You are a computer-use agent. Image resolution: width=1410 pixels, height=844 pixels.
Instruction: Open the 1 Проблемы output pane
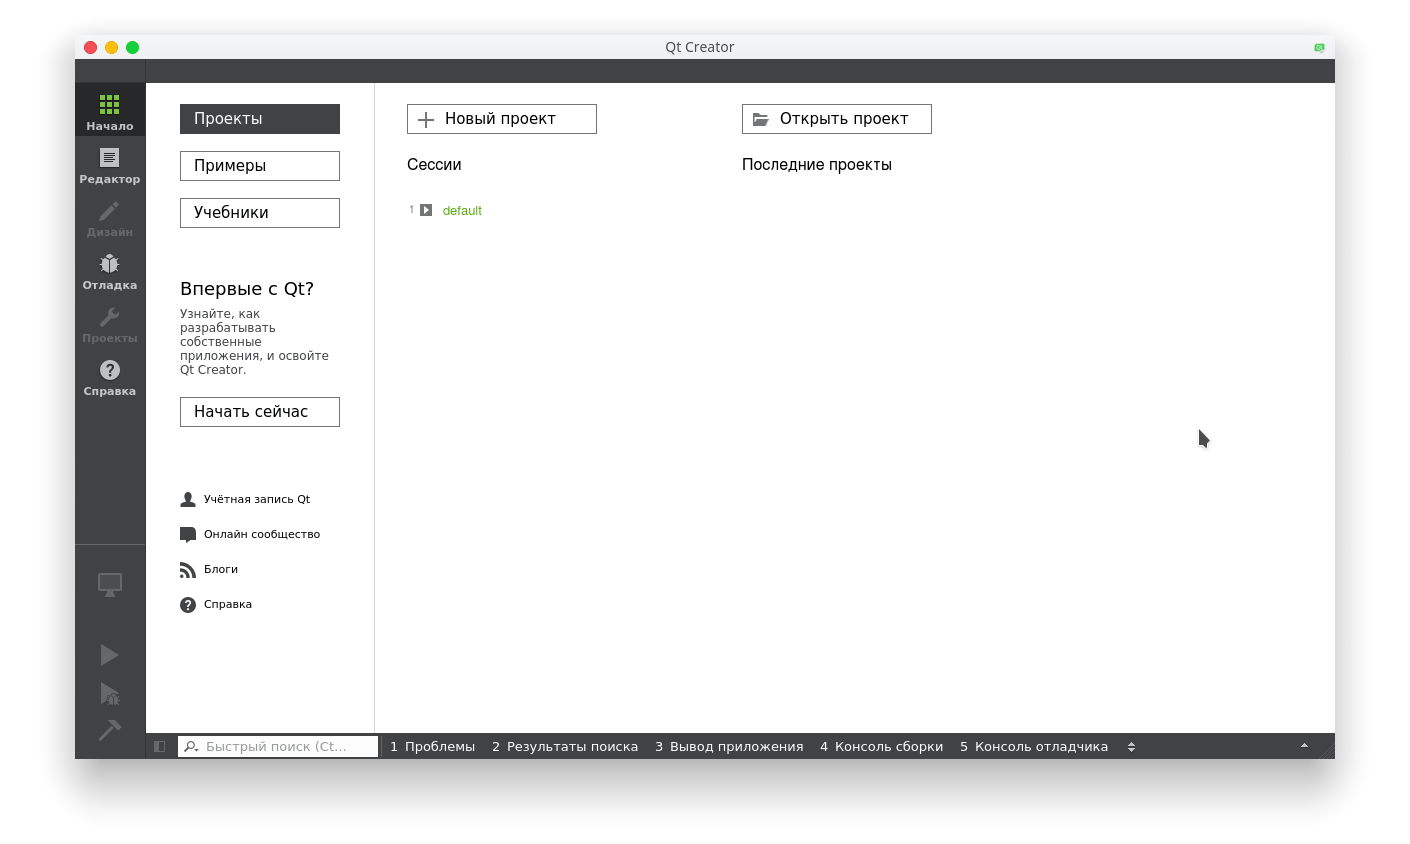tap(432, 747)
